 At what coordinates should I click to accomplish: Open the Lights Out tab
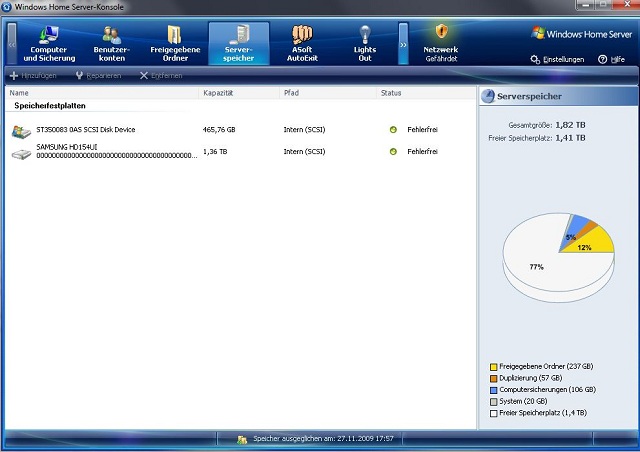pos(365,44)
